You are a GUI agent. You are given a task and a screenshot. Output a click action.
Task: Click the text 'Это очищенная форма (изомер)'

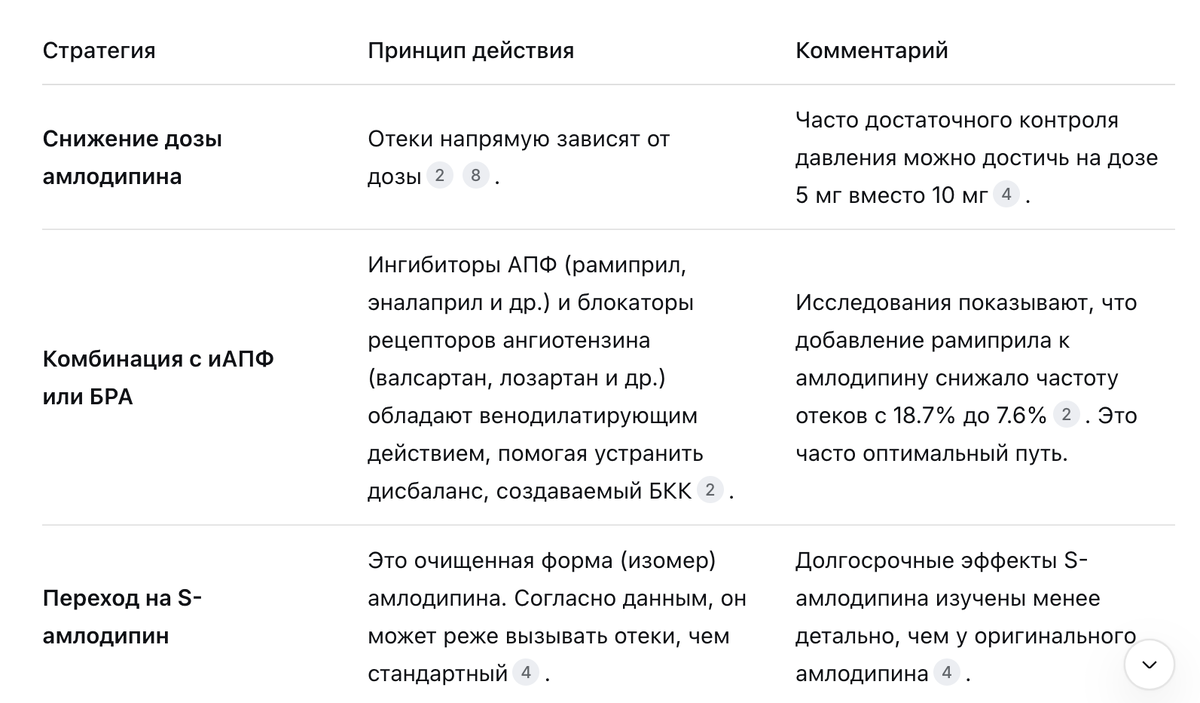(542, 561)
